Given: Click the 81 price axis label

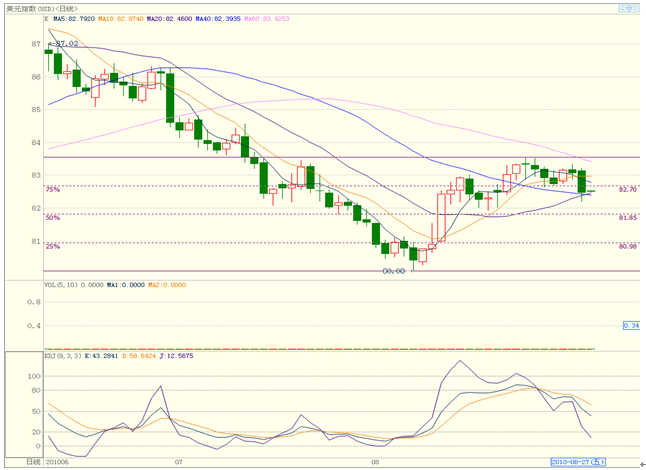Looking at the screenshot, I should (36, 241).
